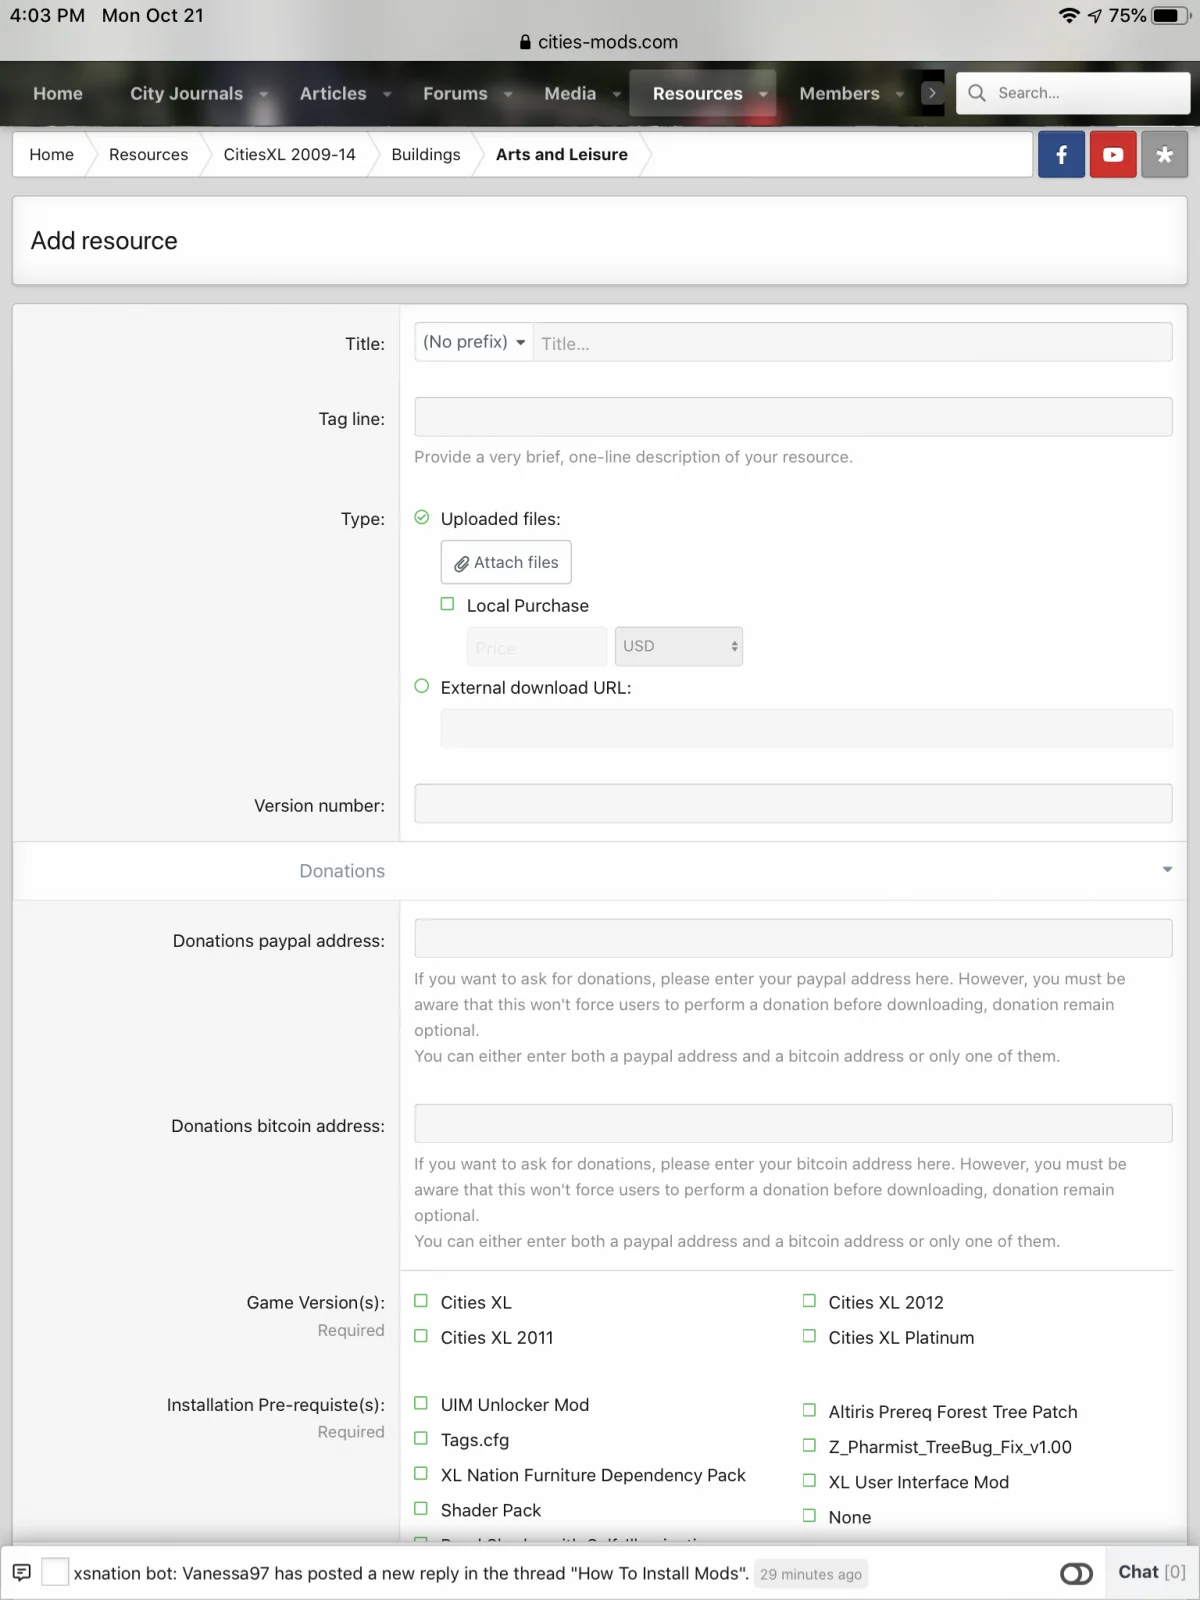1200x1600 pixels.
Task: Show more nav items with arrow
Action: (x=932, y=93)
